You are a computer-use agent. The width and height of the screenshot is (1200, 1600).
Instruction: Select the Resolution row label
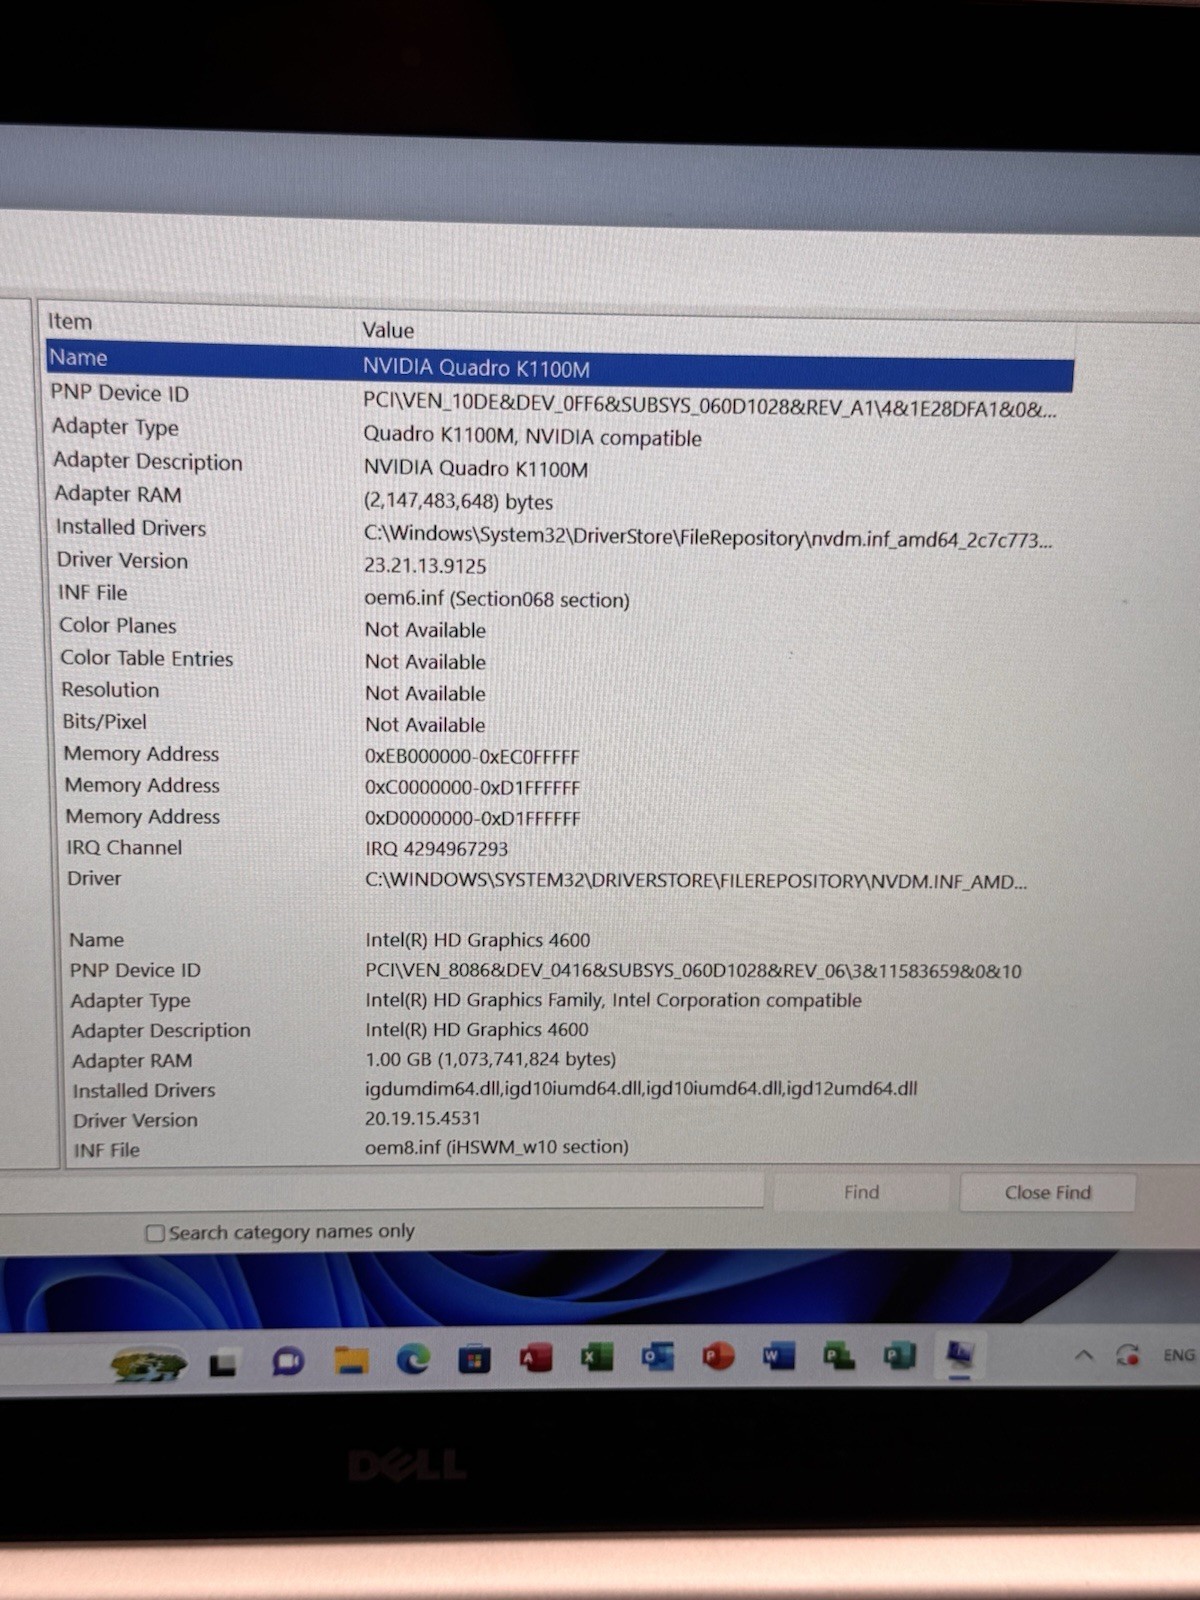pyautogui.click(x=110, y=690)
